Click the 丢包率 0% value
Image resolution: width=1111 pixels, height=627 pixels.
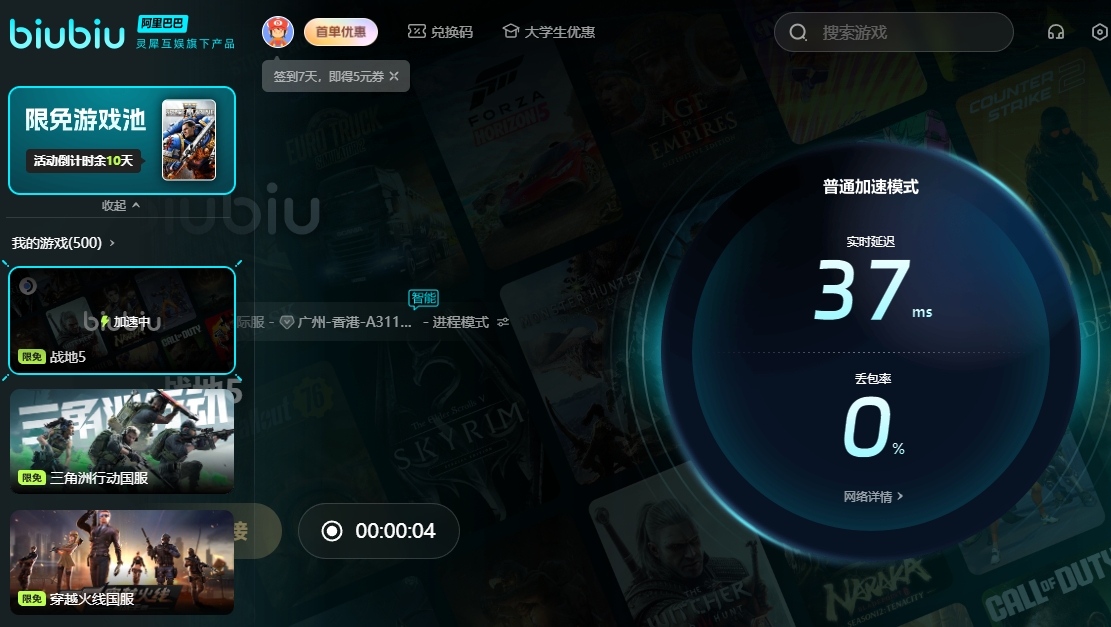[873, 426]
